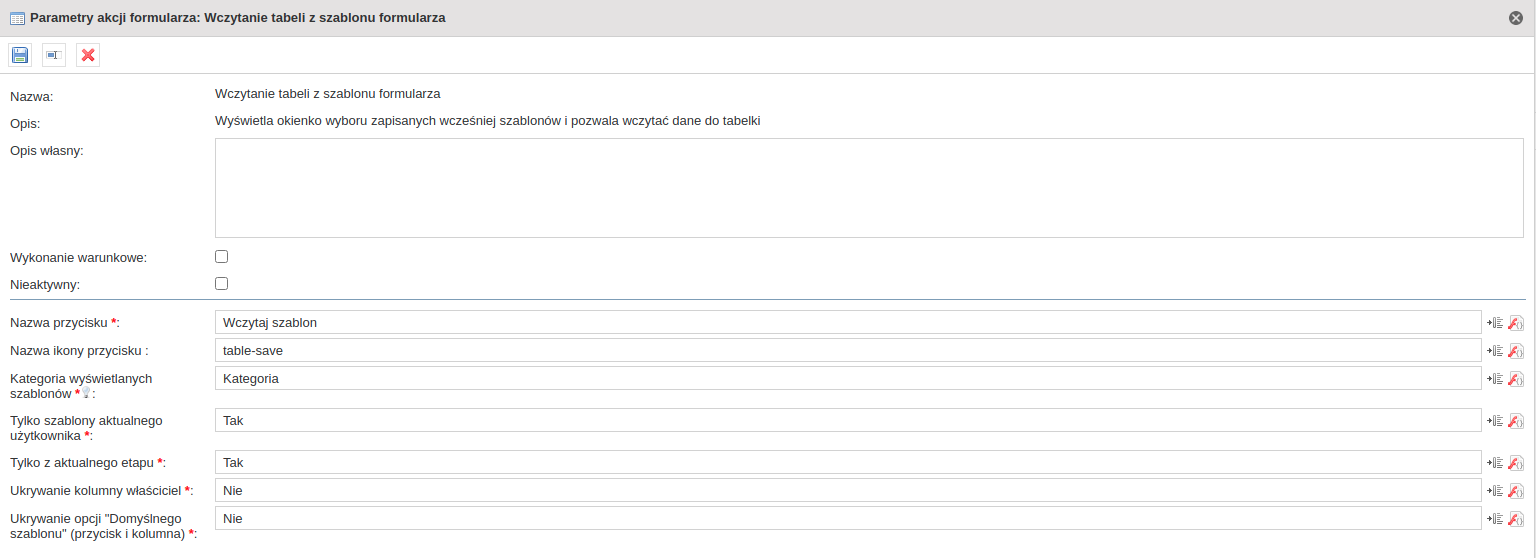Click list icon next to table-save field
Image resolution: width=1536 pixels, height=558 pixels.
tap(1496, 350)
